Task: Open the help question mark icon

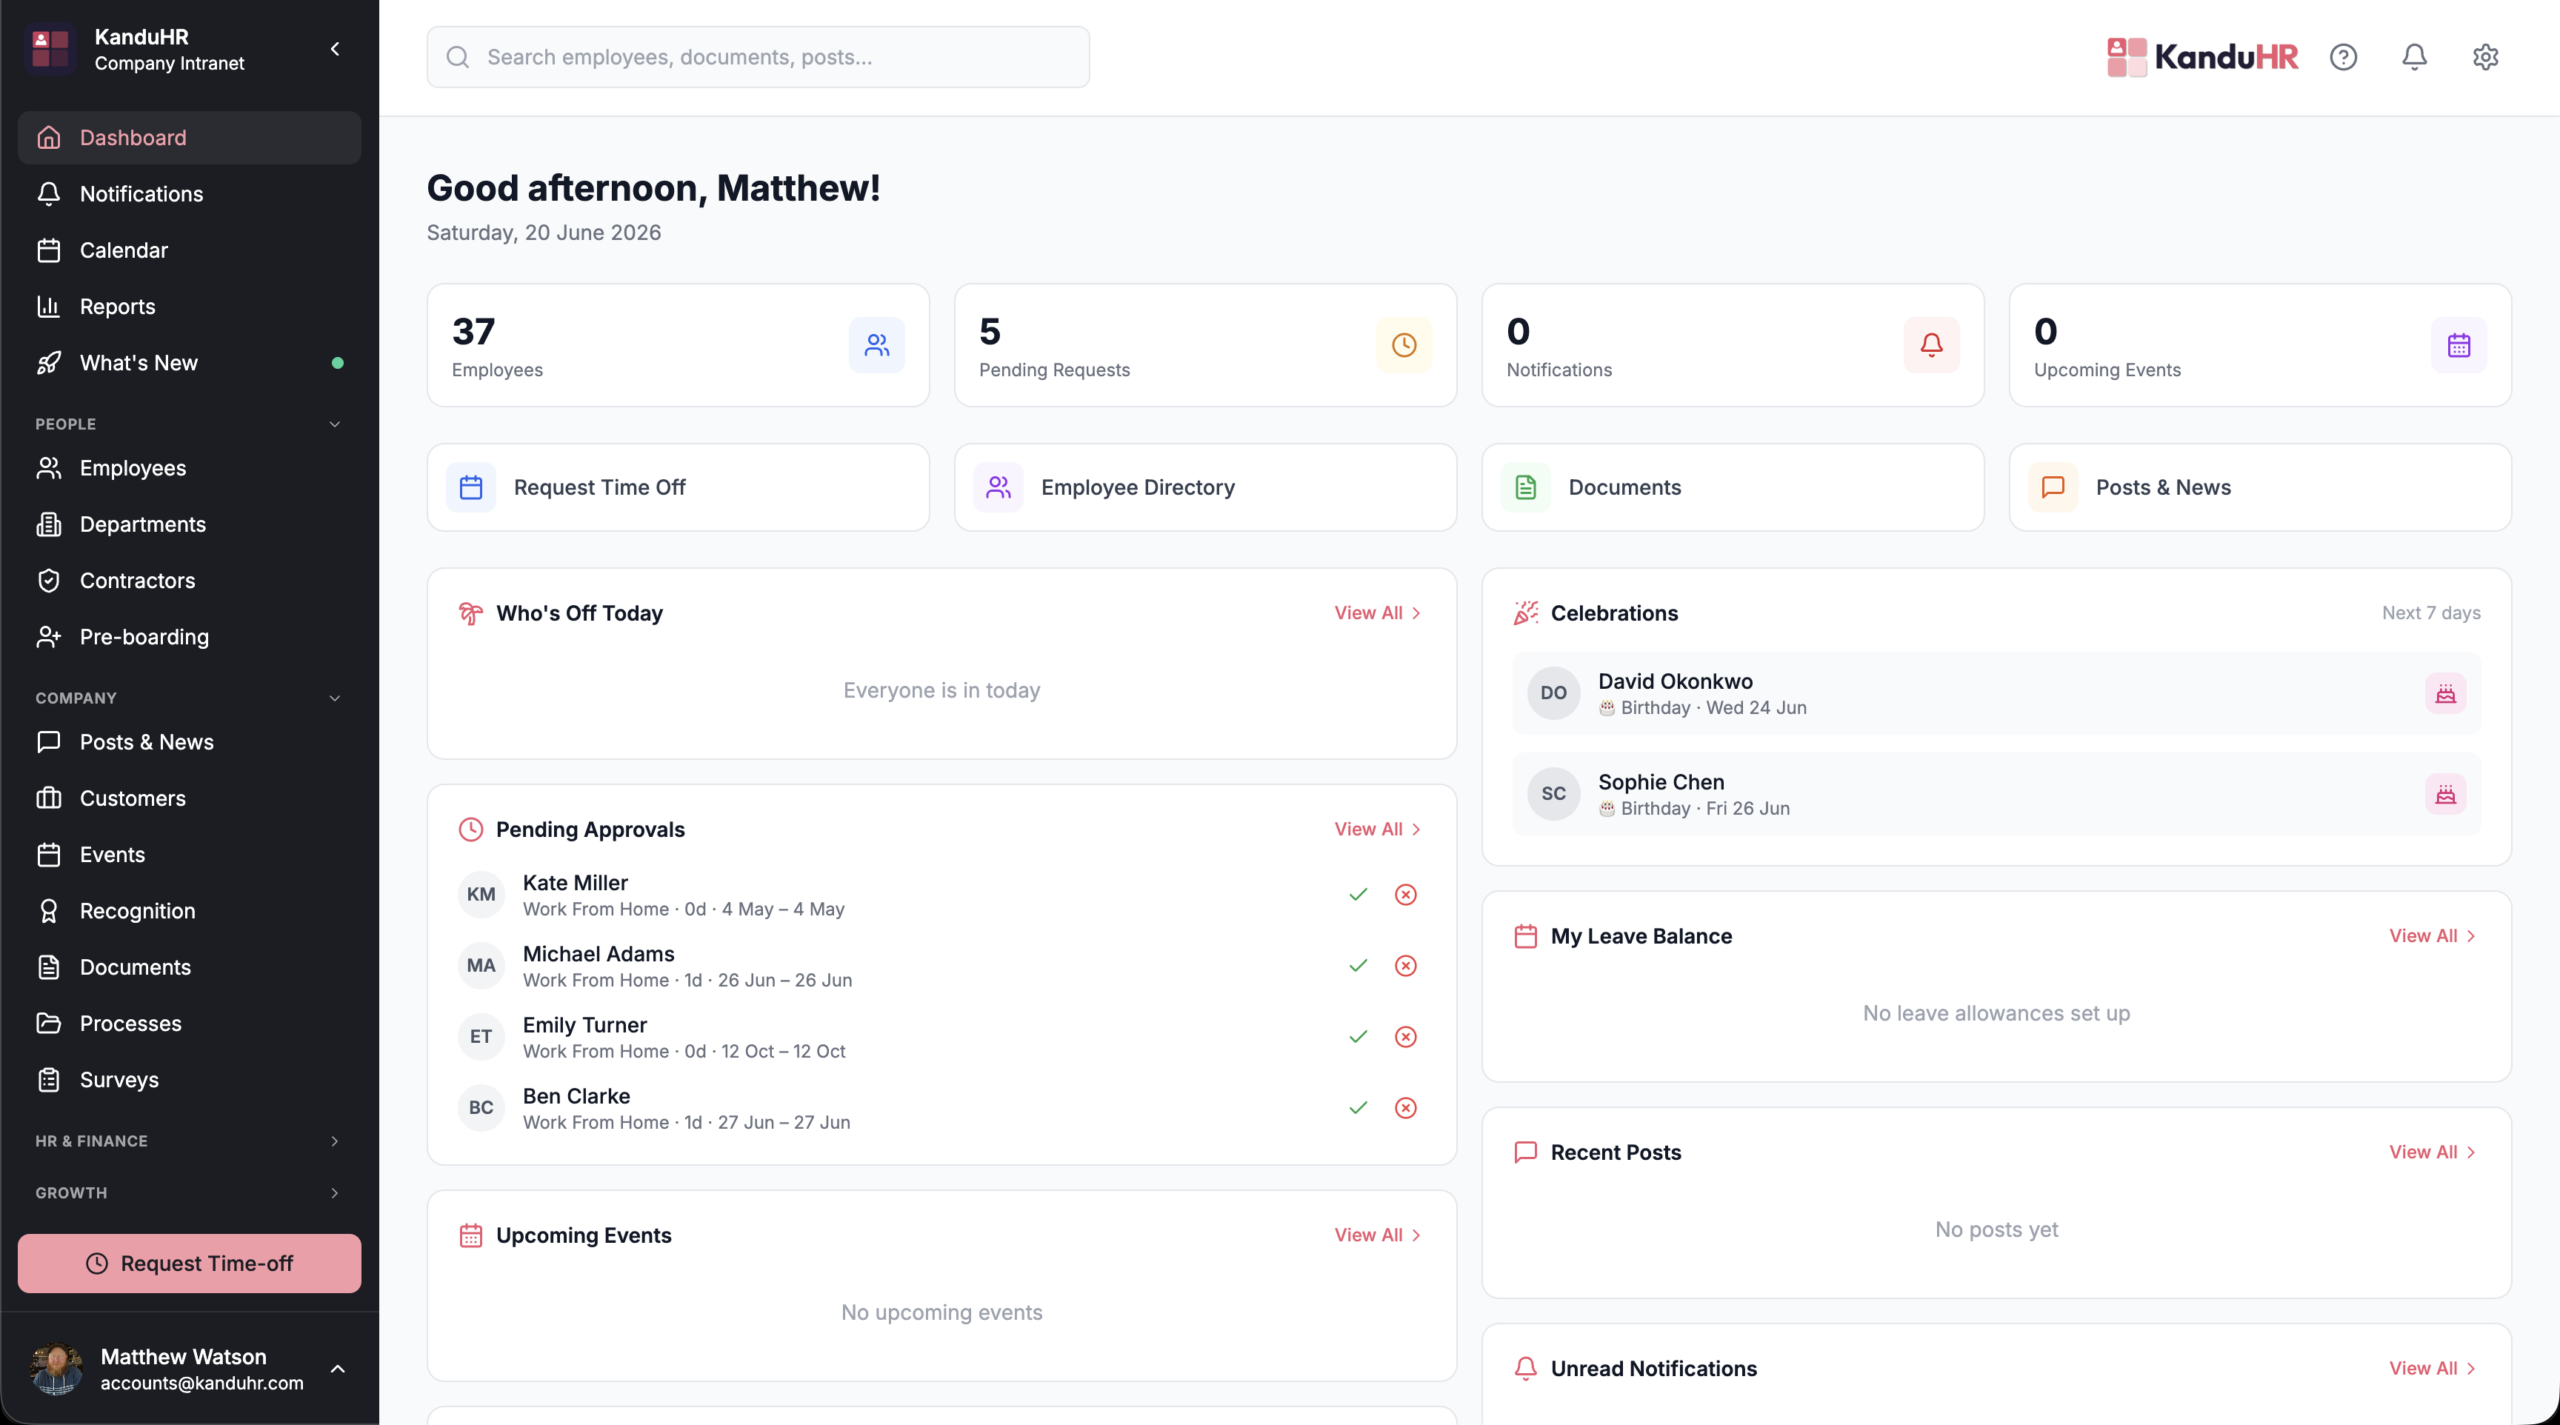Action: coord(2343,57)
